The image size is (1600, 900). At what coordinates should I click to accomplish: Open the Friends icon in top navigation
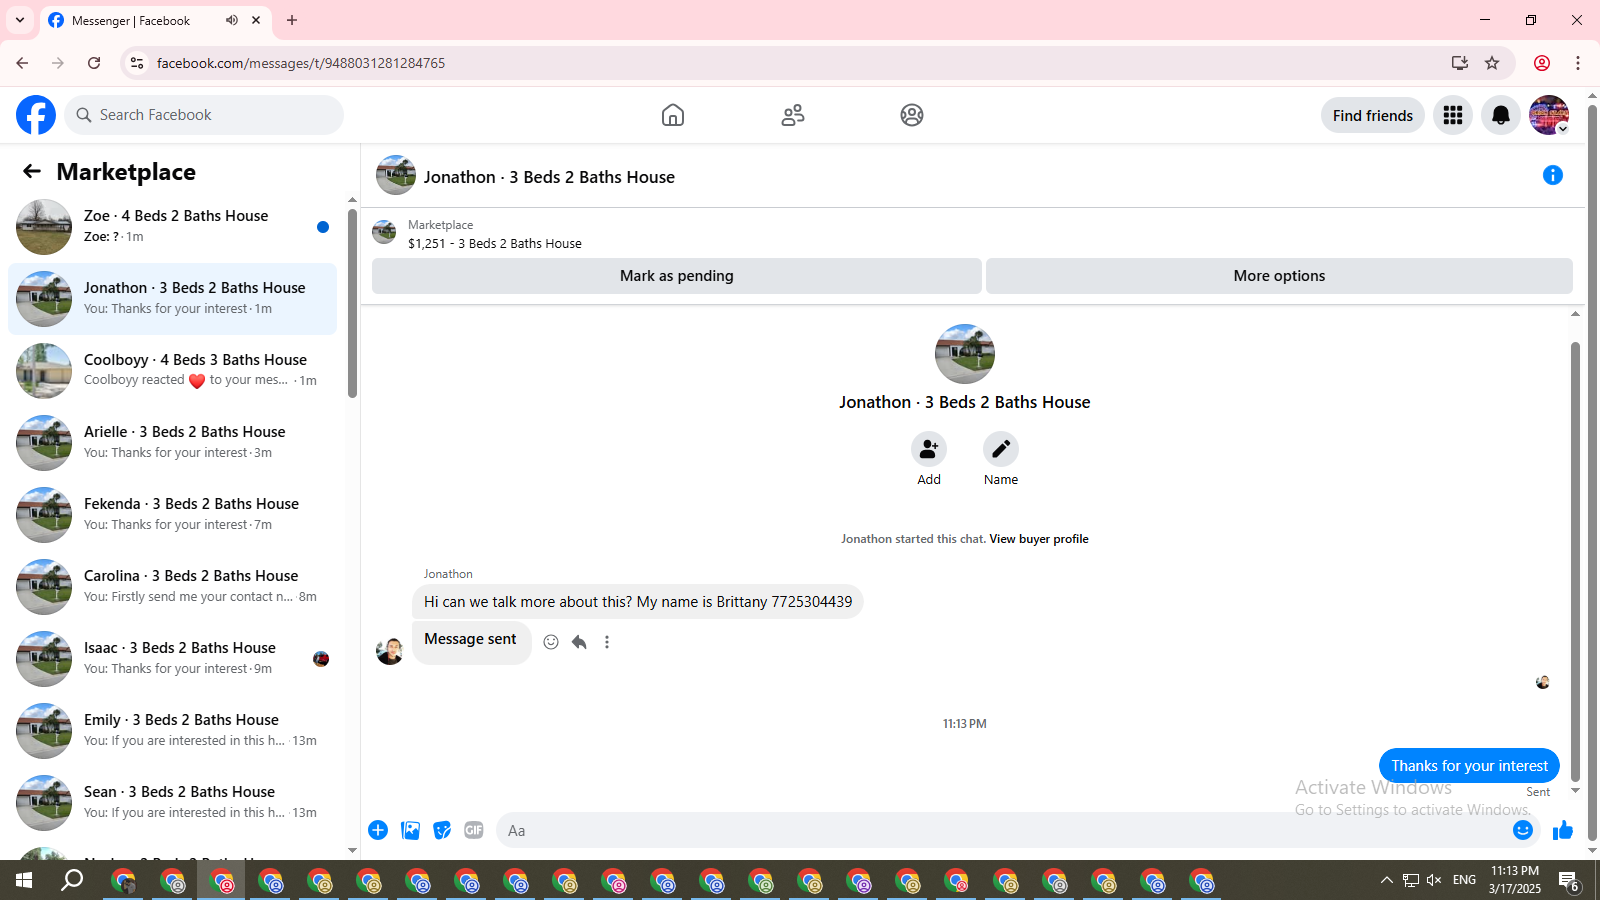click(x=793, y=115)
